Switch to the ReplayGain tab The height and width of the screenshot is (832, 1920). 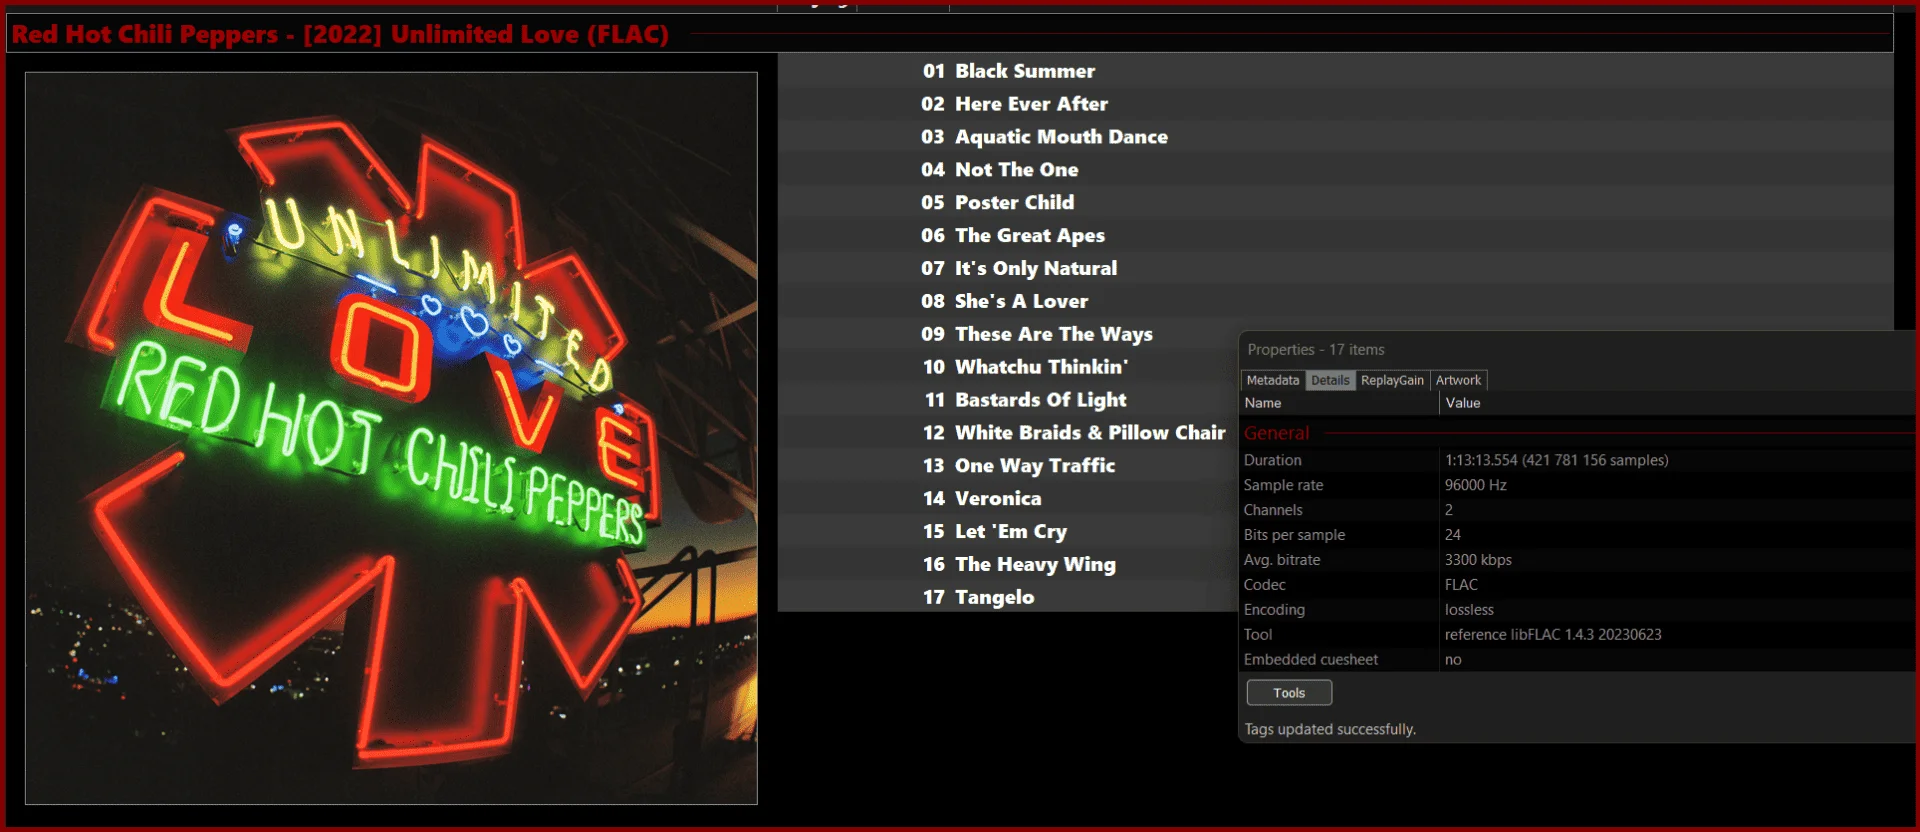1392,380
